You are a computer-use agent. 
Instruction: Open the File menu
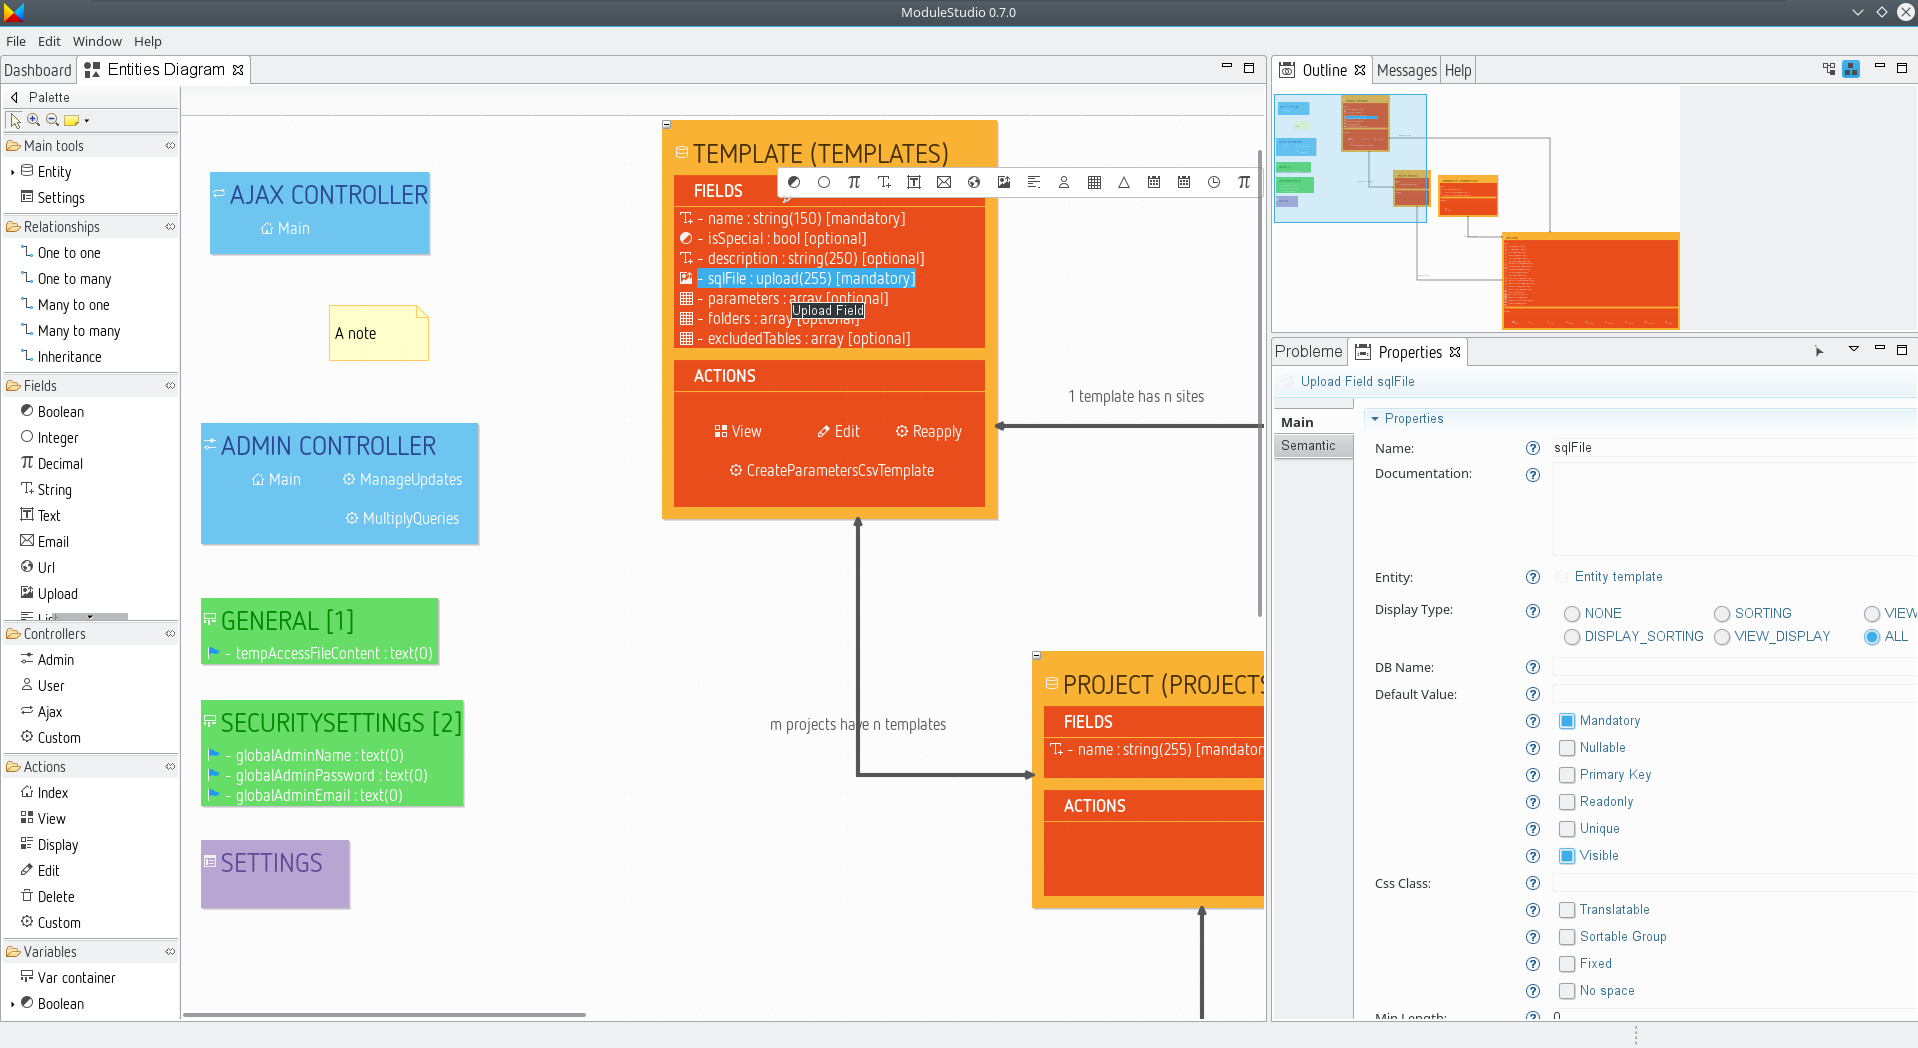click(x=16, y=41)
